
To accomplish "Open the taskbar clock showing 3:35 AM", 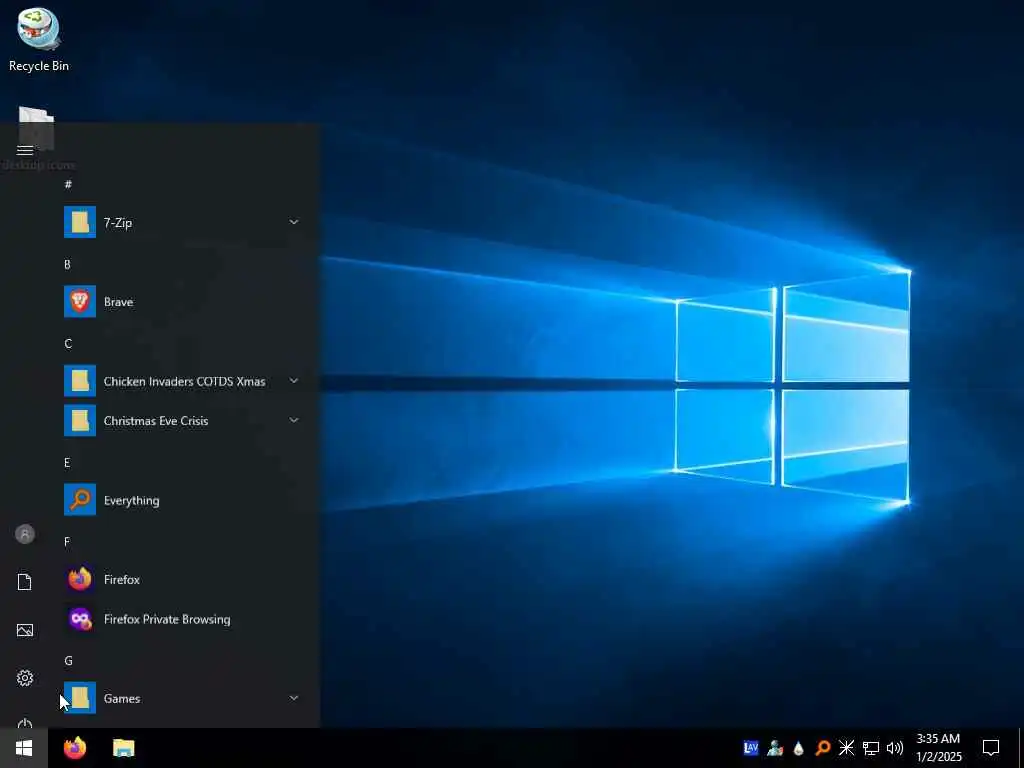I will pos(938,748).
